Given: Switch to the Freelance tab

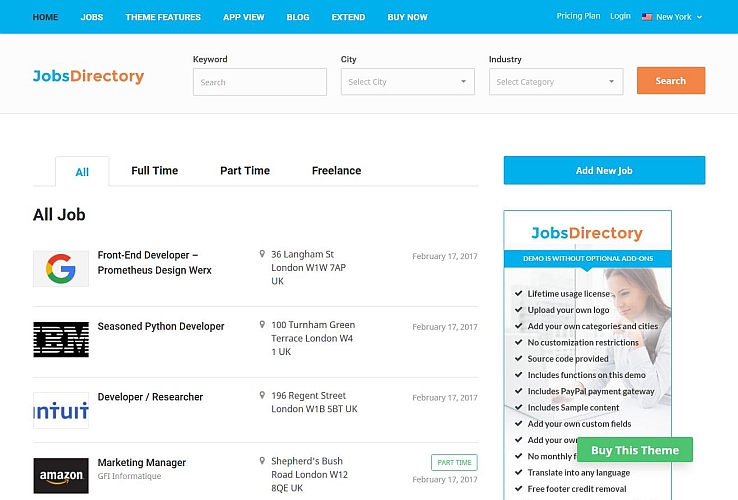Looking at the screenshot, I should tap(336, 171).
